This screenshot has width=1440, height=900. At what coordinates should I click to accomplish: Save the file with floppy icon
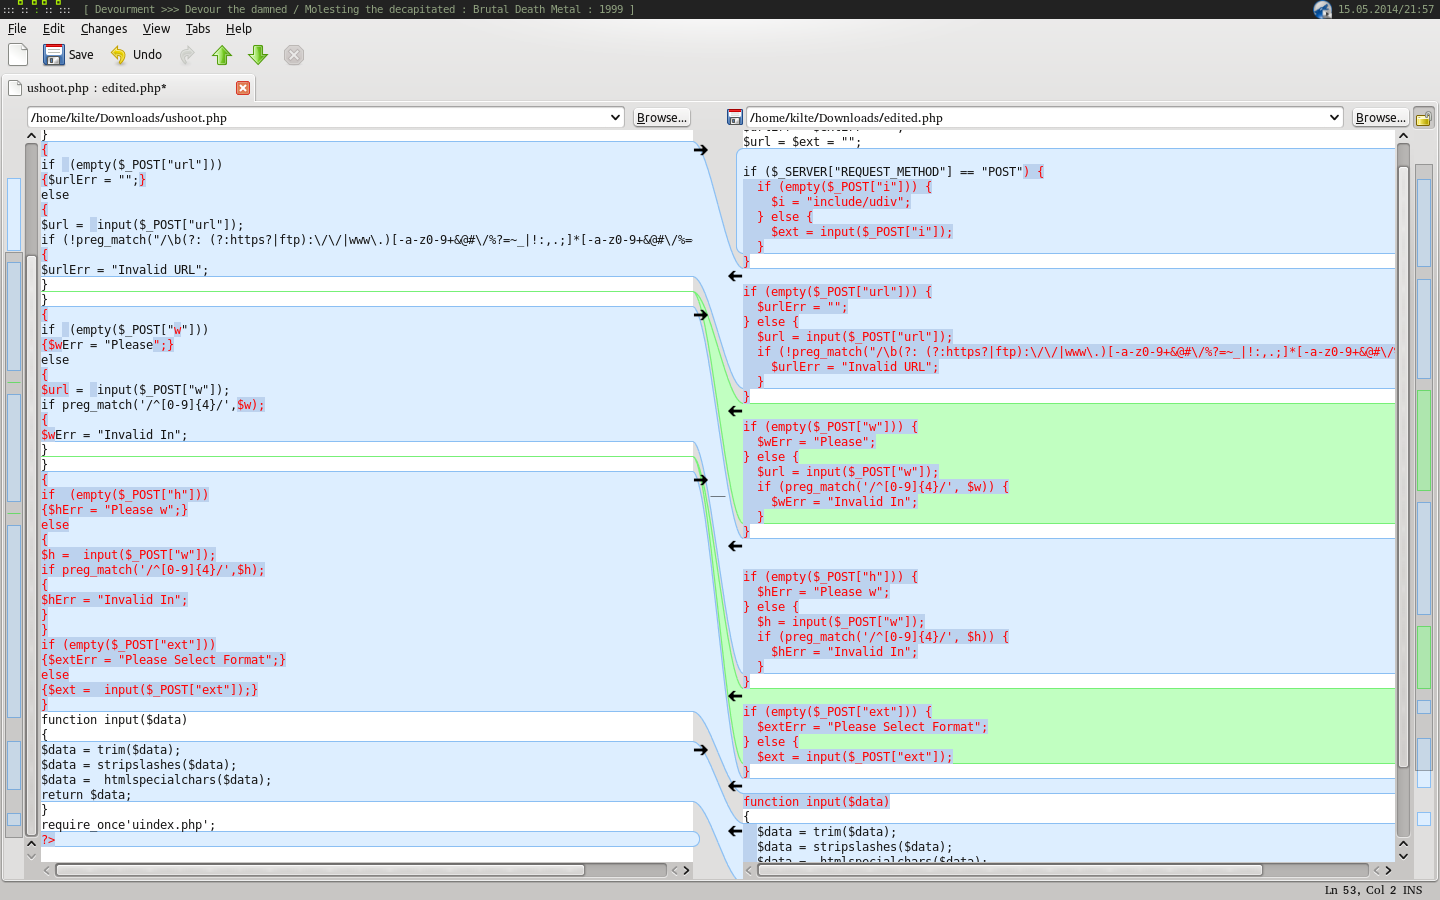pyautogui.click(x=68, y=55)
